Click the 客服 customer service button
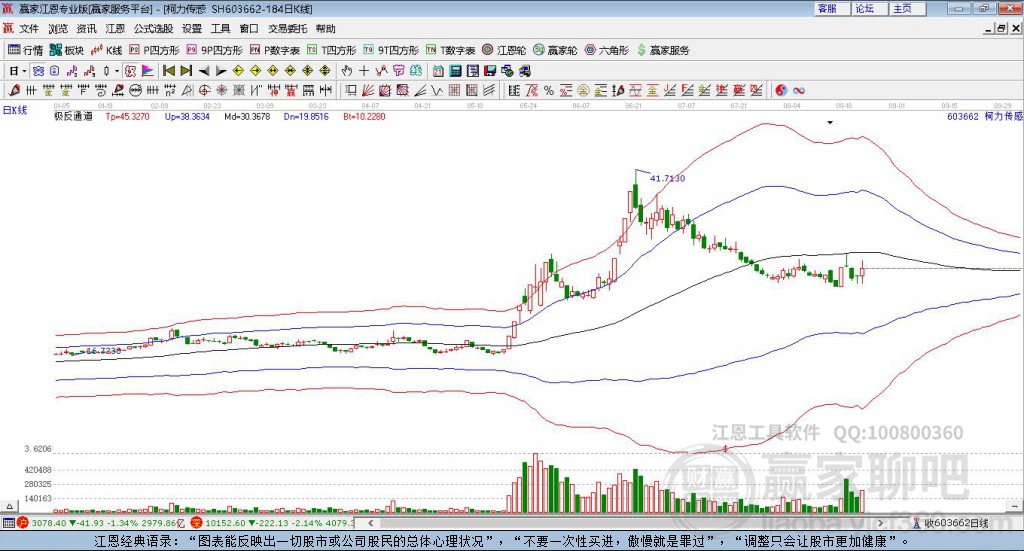This screenshot has width=1024, height=551. (831, 8)
